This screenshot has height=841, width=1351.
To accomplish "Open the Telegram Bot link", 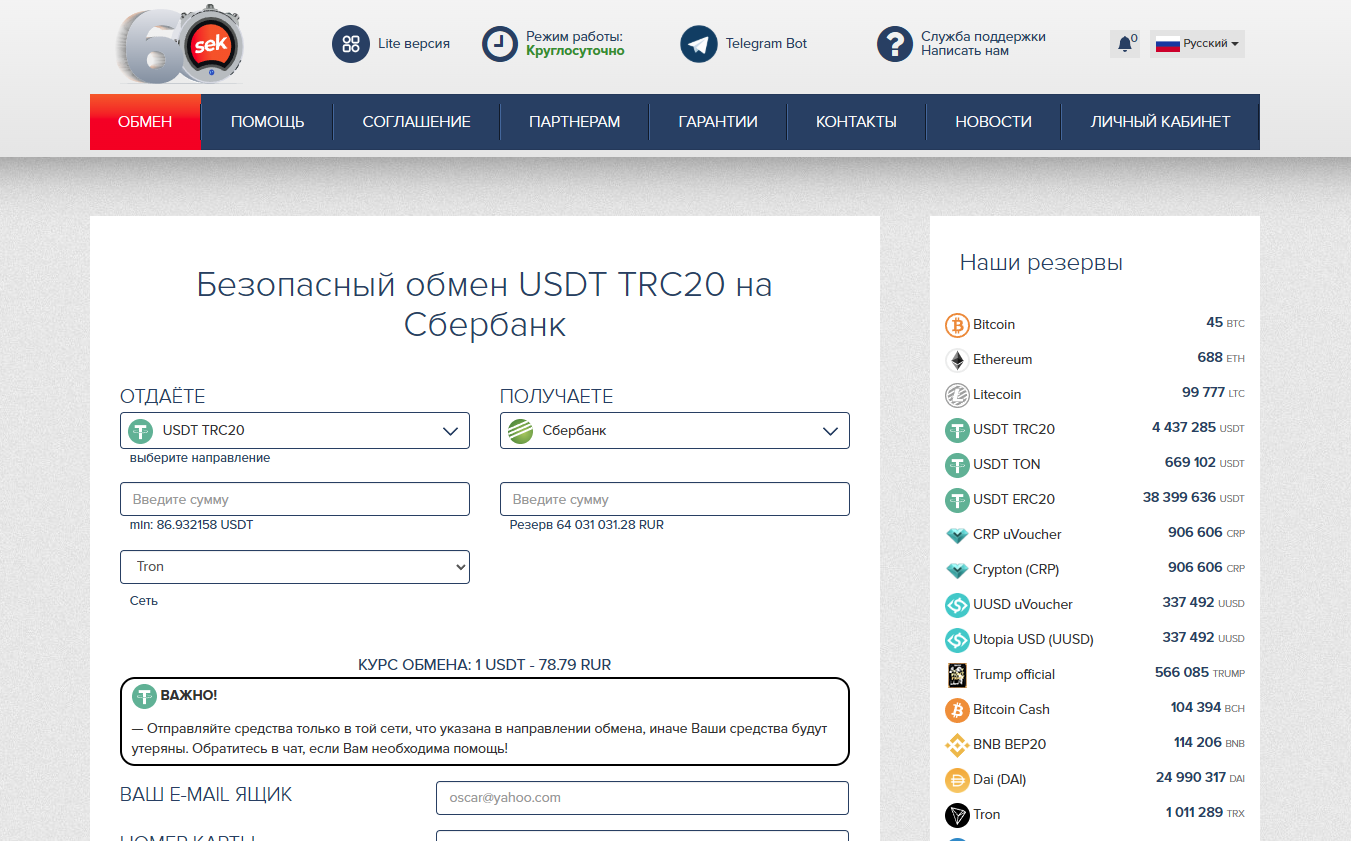I will coord(766,44).
